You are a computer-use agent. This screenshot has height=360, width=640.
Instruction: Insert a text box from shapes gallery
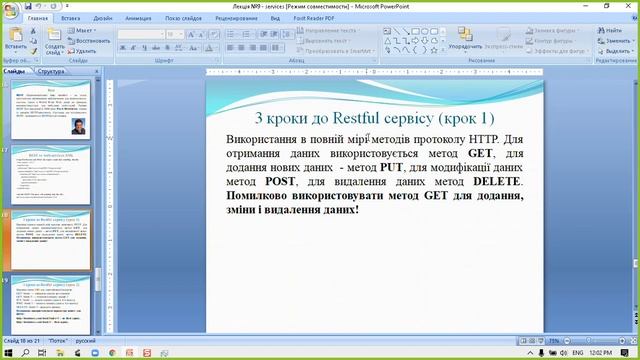click(387, 31)
